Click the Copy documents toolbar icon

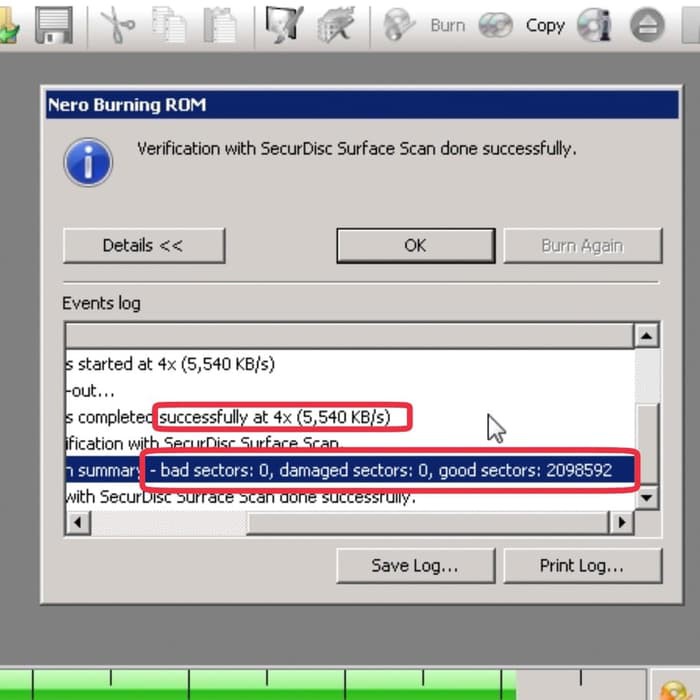coord(168,25)
